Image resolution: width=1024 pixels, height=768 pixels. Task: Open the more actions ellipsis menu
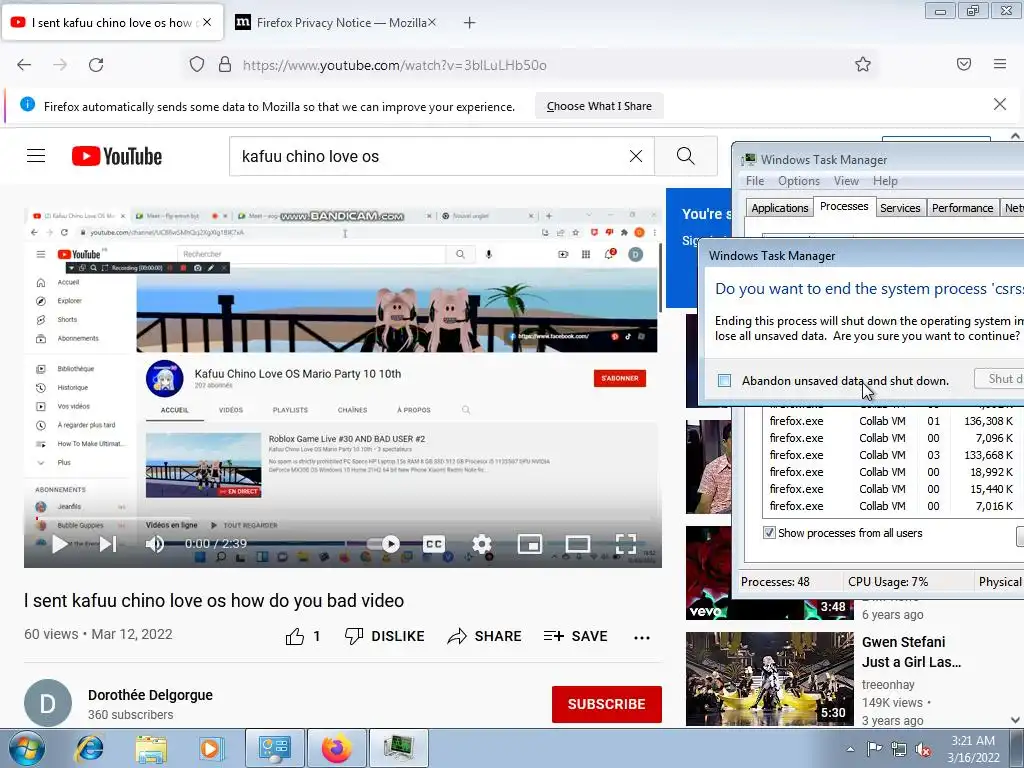642,637
